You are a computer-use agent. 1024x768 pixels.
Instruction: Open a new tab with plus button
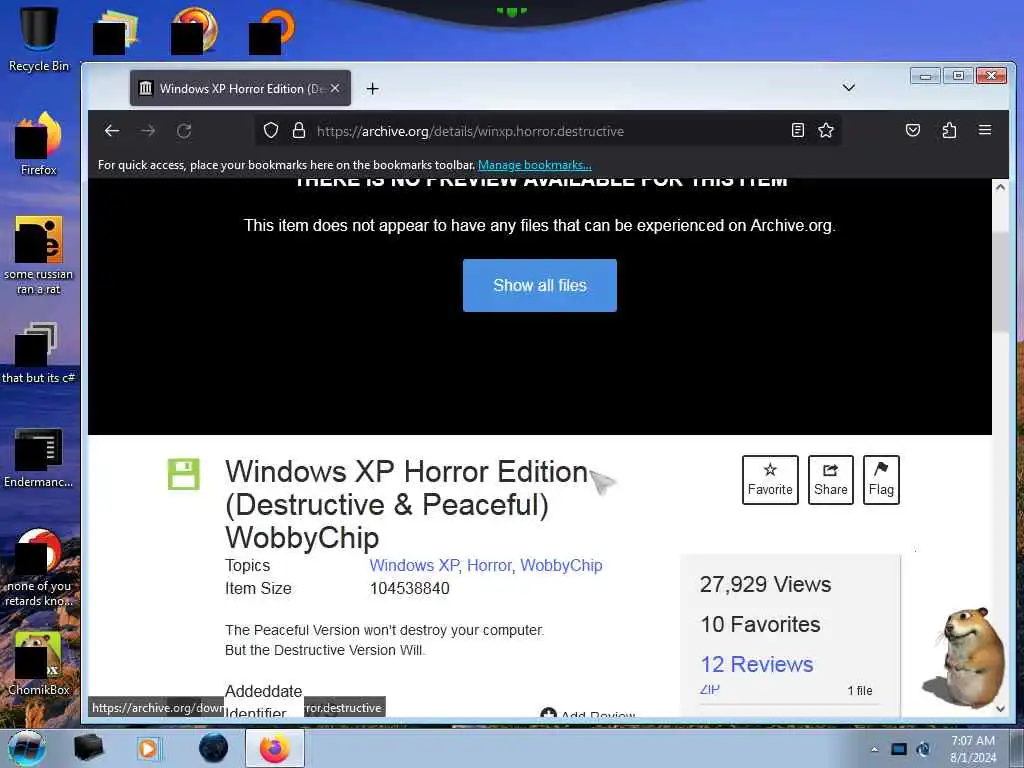pos(372,88)
